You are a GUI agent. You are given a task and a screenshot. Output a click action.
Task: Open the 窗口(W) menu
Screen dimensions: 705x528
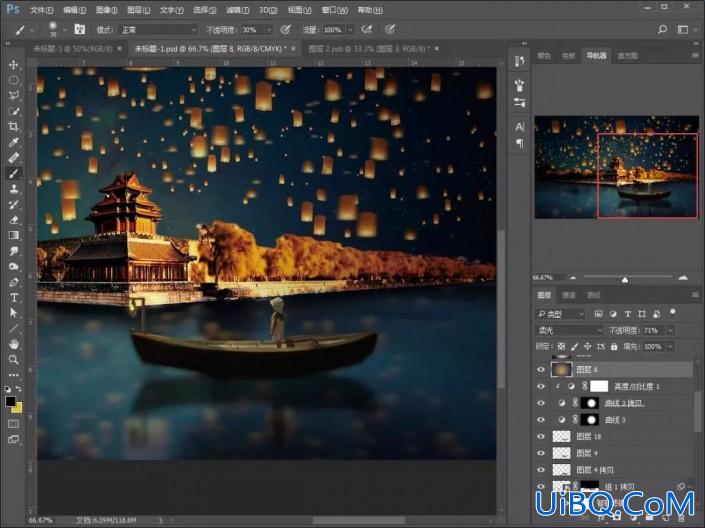pyautogui.click(x=335, y=10)
